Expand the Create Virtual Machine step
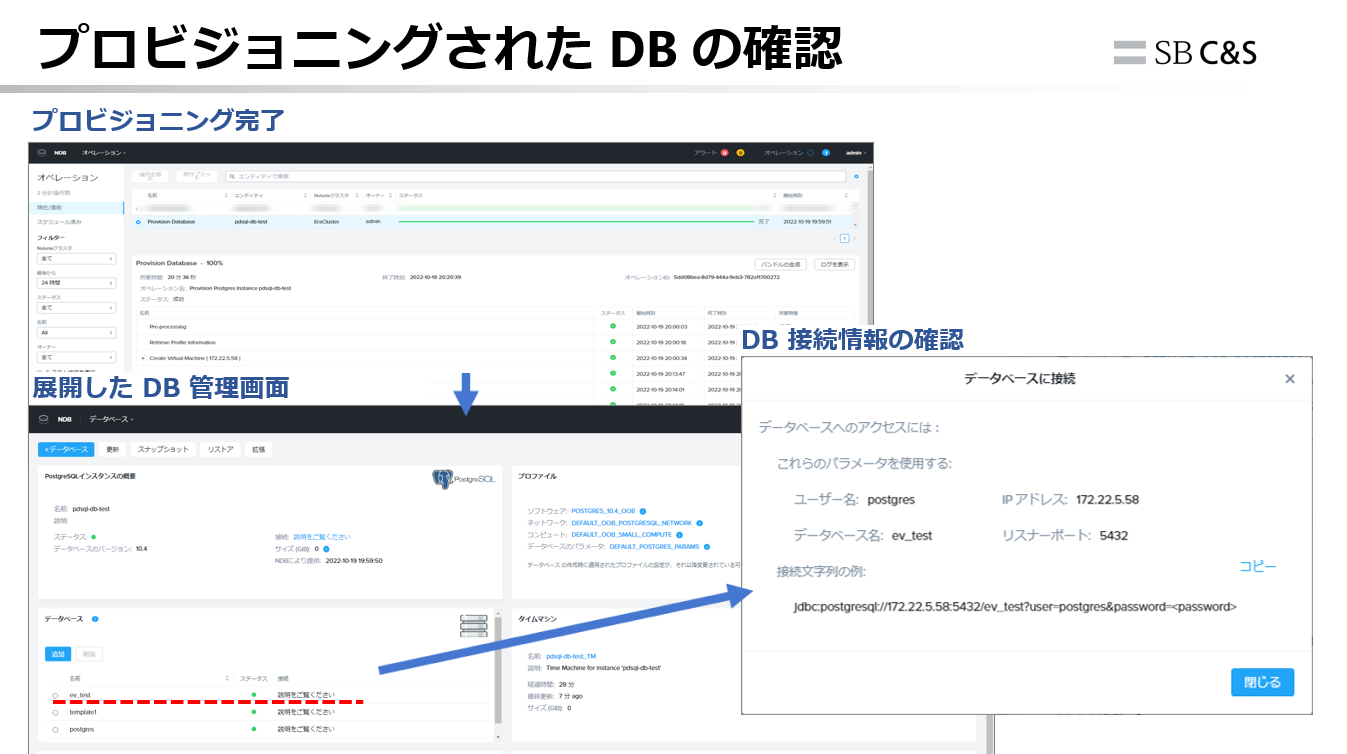Image resolution: width=1347 pixels, height=754 pixels. pyautogui.click(x=143, y=357)
